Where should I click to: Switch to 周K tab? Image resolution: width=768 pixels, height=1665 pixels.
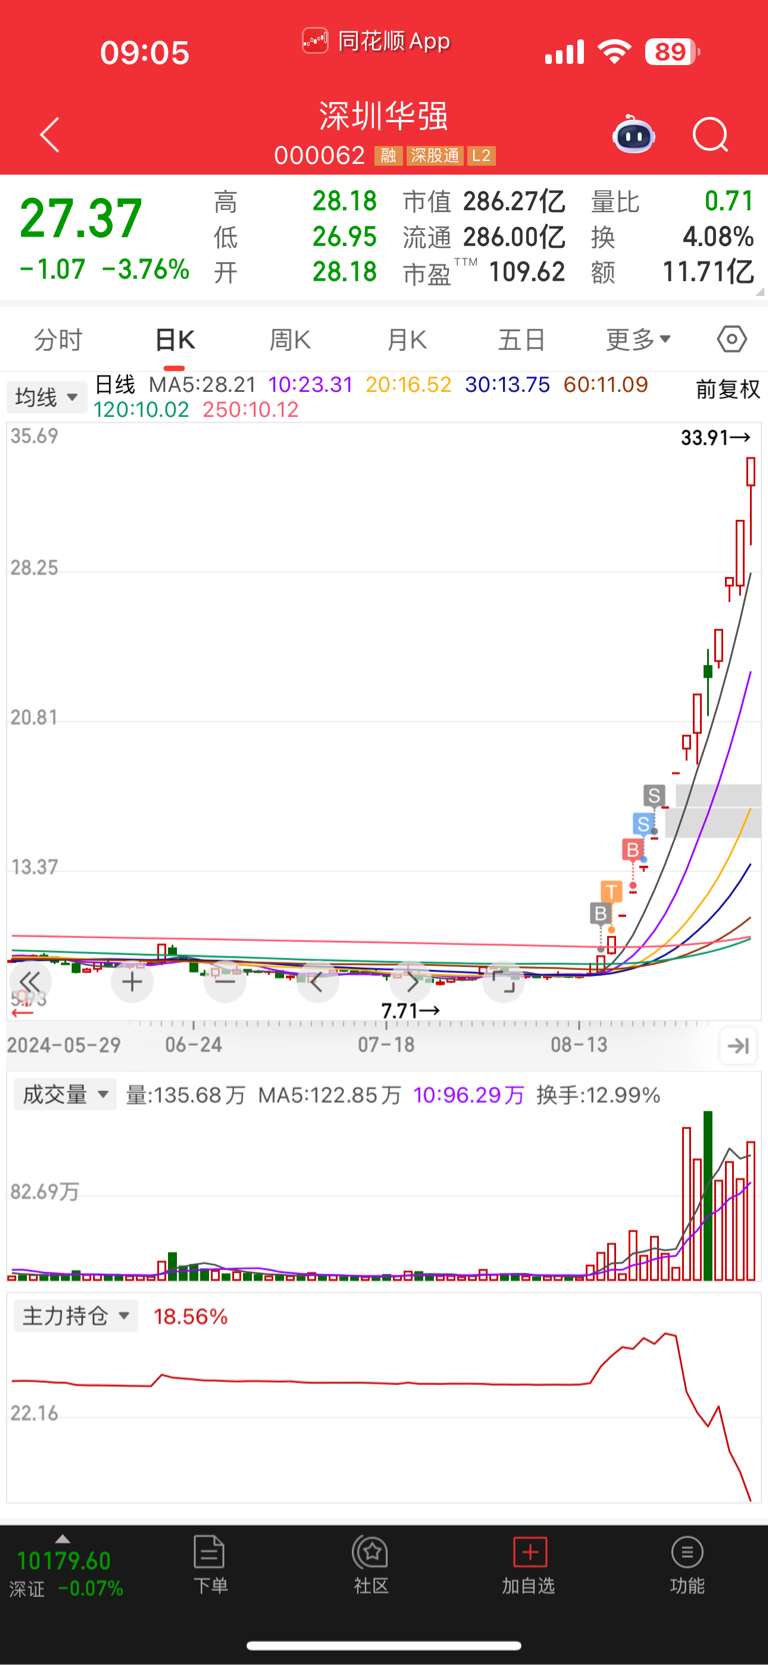click(290, 340)
